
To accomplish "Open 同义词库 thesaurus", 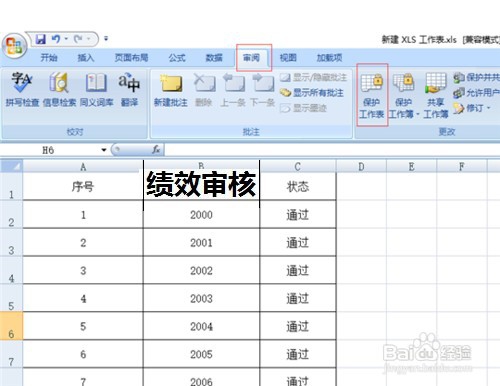I will point(96,89).
